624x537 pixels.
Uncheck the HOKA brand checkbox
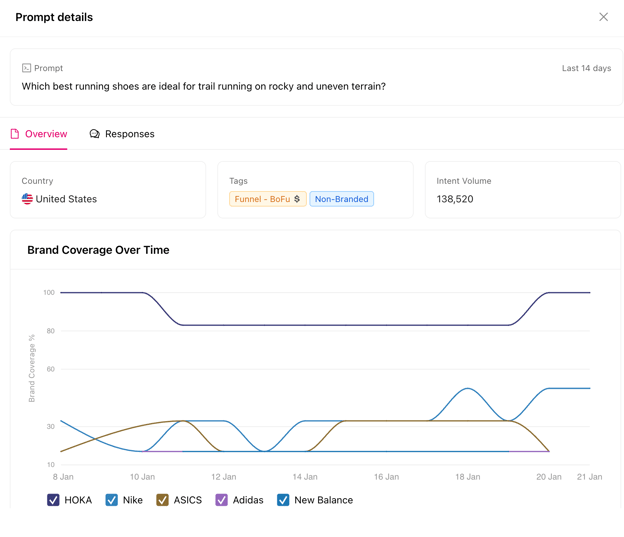pos(53,500)
